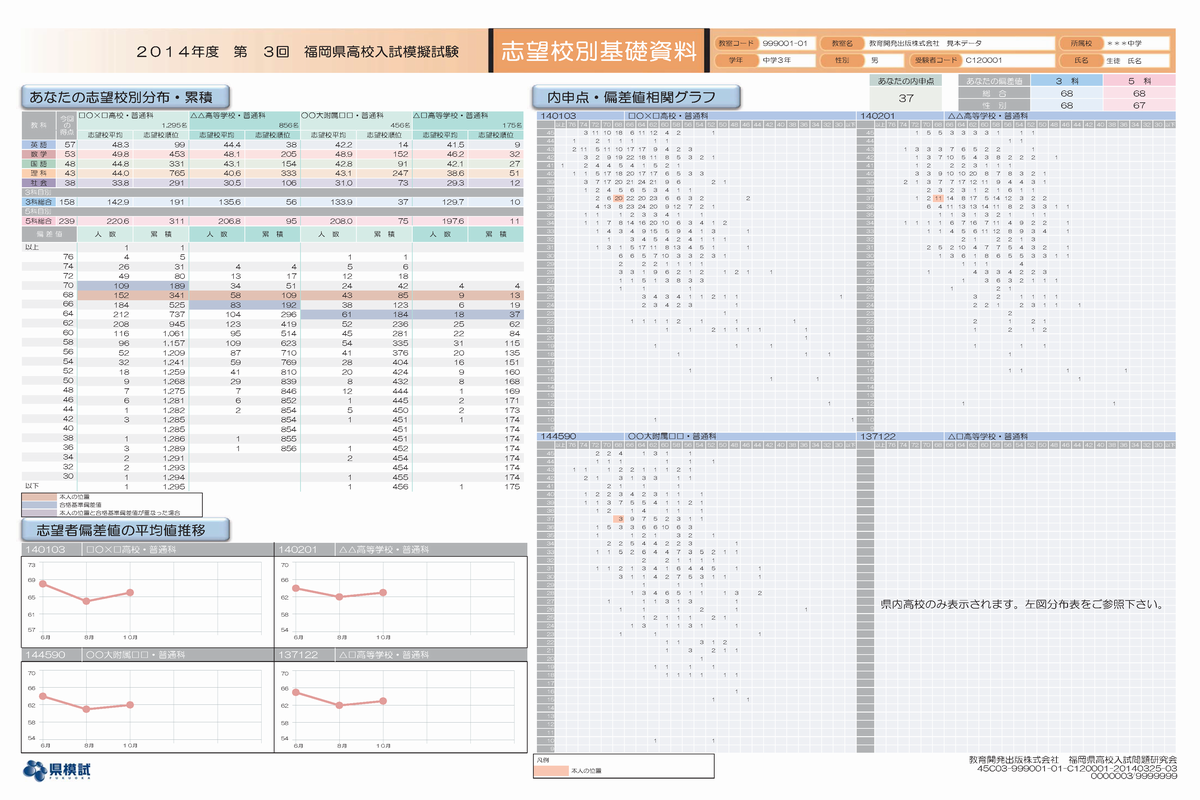Click the 所属校 field in the header
Viewport: 1200px width, 800px height.
click(1137, 44)
